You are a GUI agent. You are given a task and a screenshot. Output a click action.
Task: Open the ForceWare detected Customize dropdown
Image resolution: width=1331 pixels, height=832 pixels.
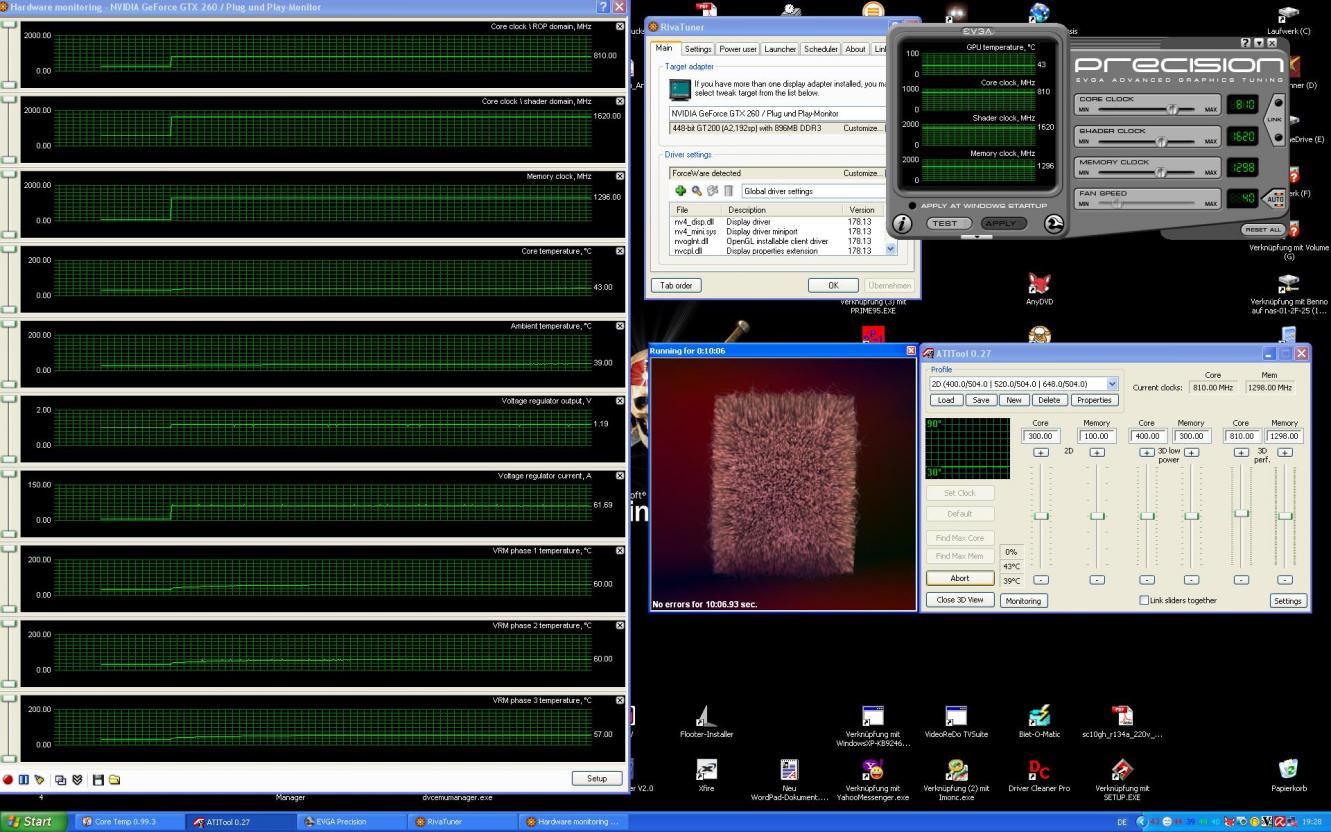(x=863, y=173)
